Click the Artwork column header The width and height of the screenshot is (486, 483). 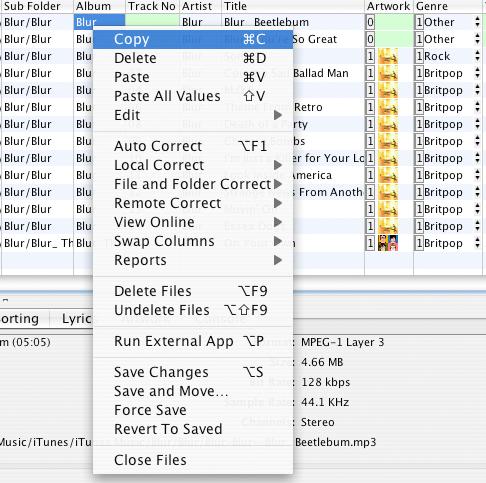389,6
